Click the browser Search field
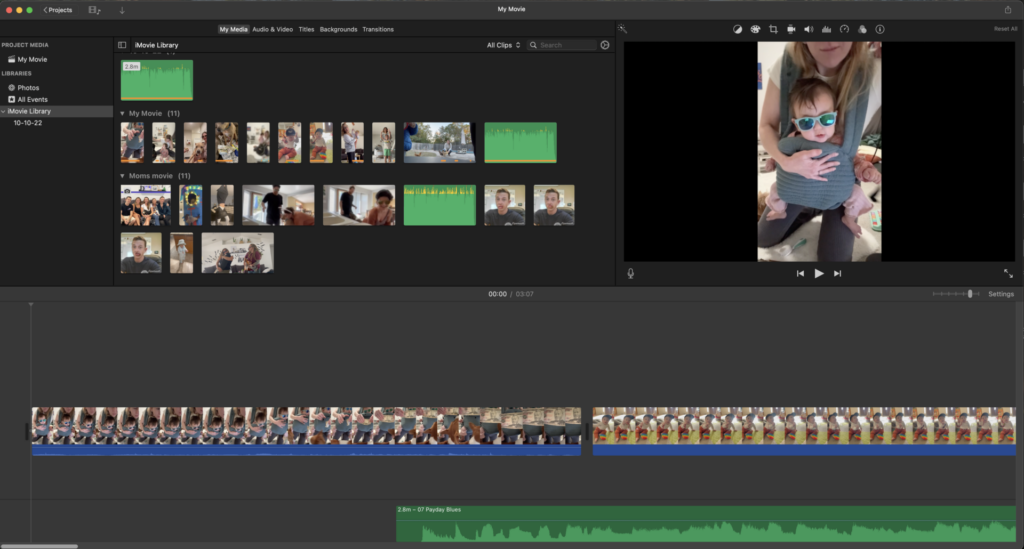The height and width of the screenshot is (549, 1024). pyautogui.click(x=562, y=45)
